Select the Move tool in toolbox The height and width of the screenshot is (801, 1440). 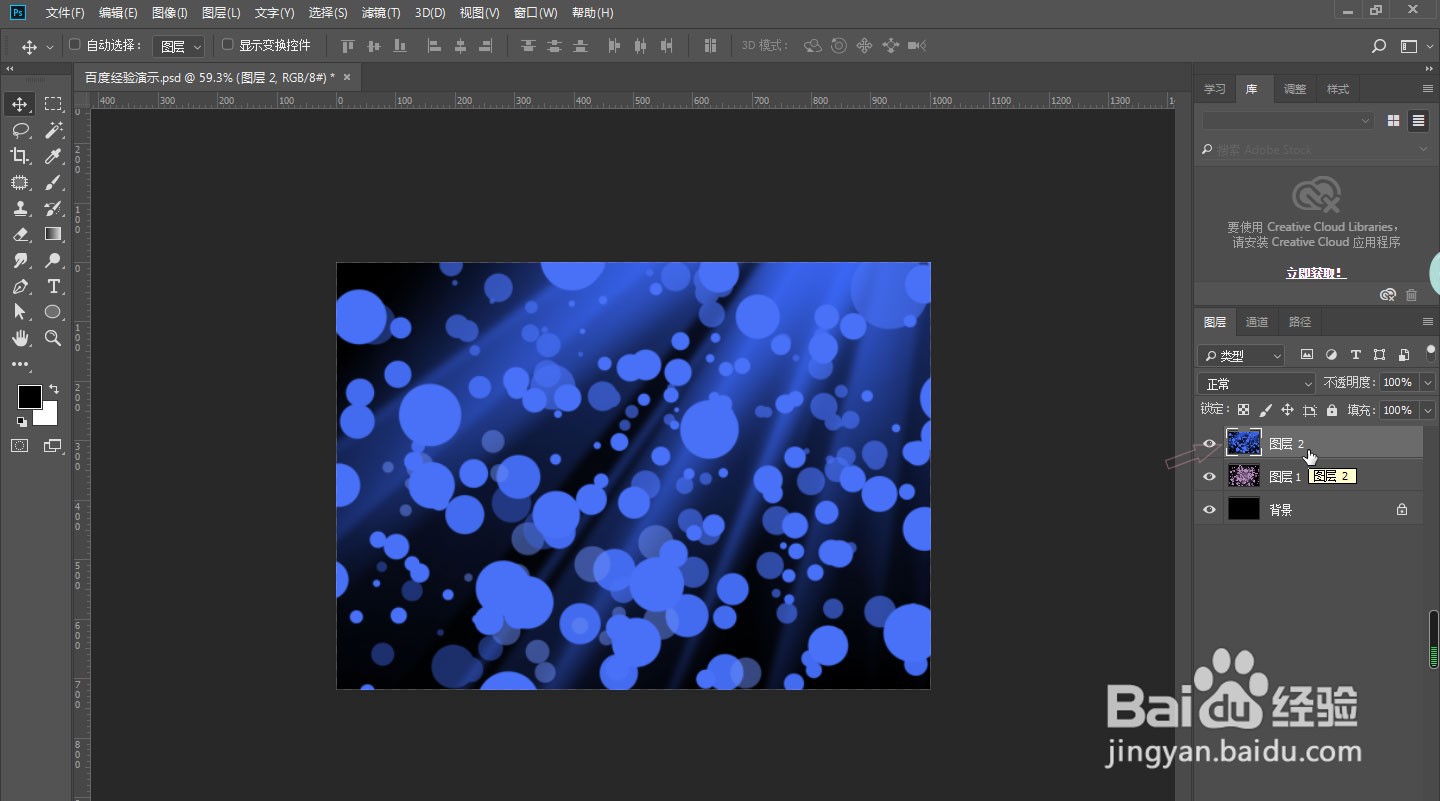tap(20, 104)
